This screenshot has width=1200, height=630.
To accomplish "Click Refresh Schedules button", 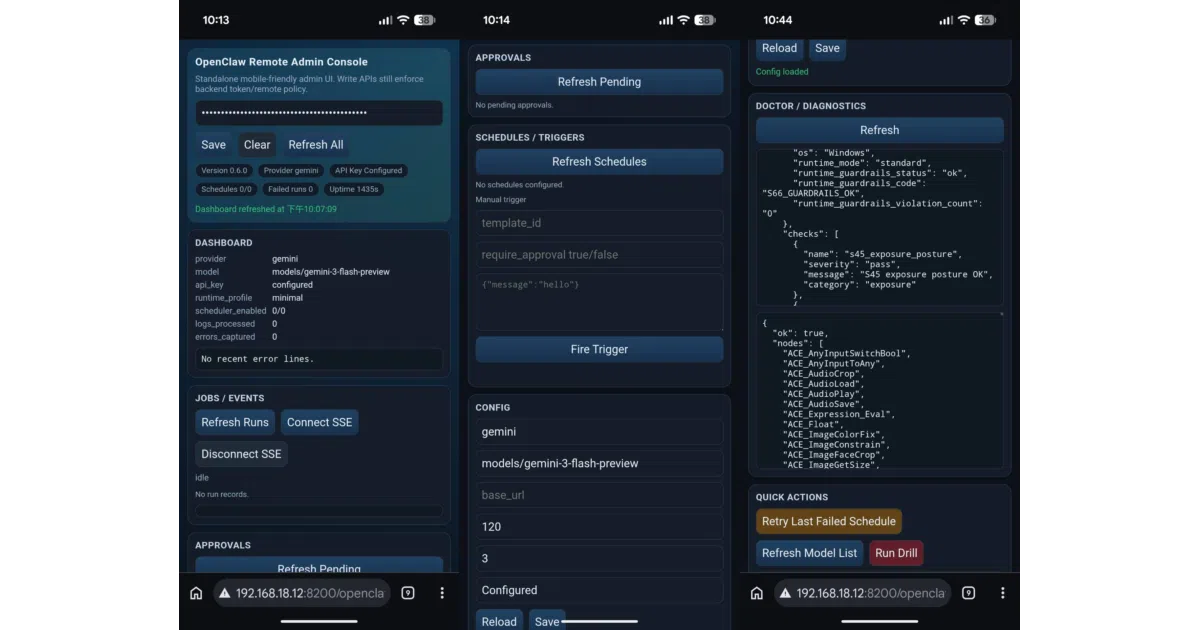I will [599, 161].
